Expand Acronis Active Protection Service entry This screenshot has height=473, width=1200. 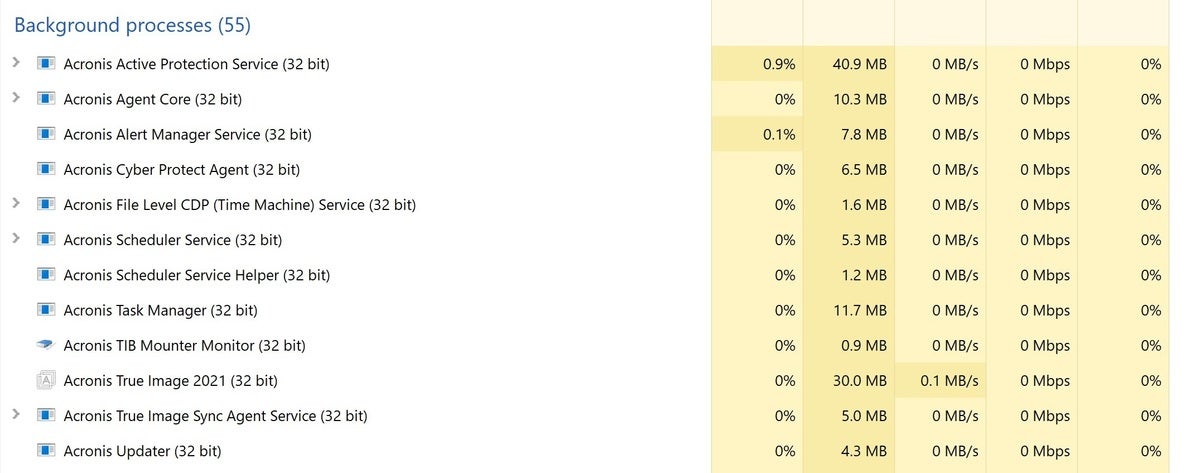coord(16,63)
